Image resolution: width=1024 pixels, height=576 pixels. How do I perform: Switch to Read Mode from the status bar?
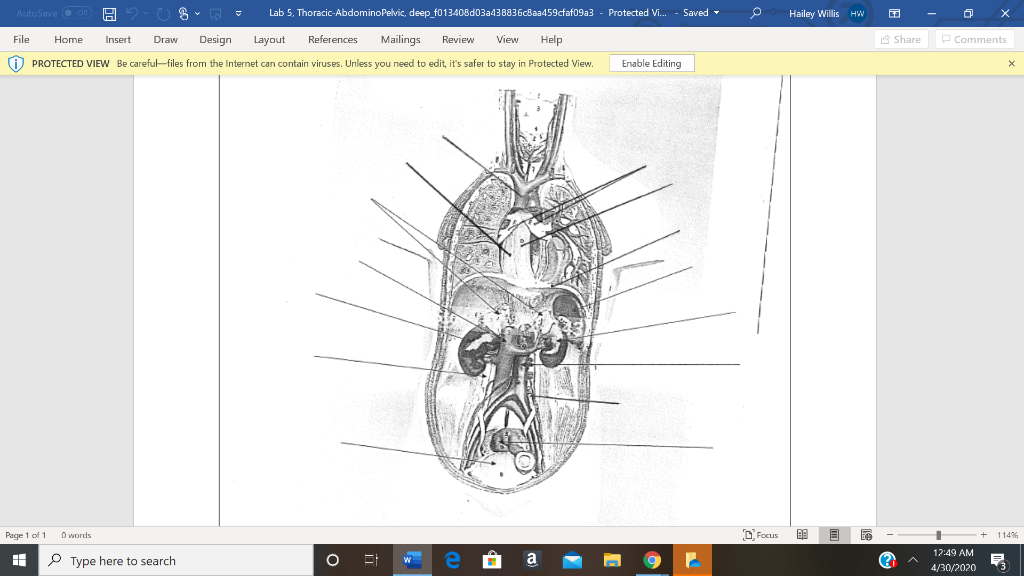(x=801, y=534)
